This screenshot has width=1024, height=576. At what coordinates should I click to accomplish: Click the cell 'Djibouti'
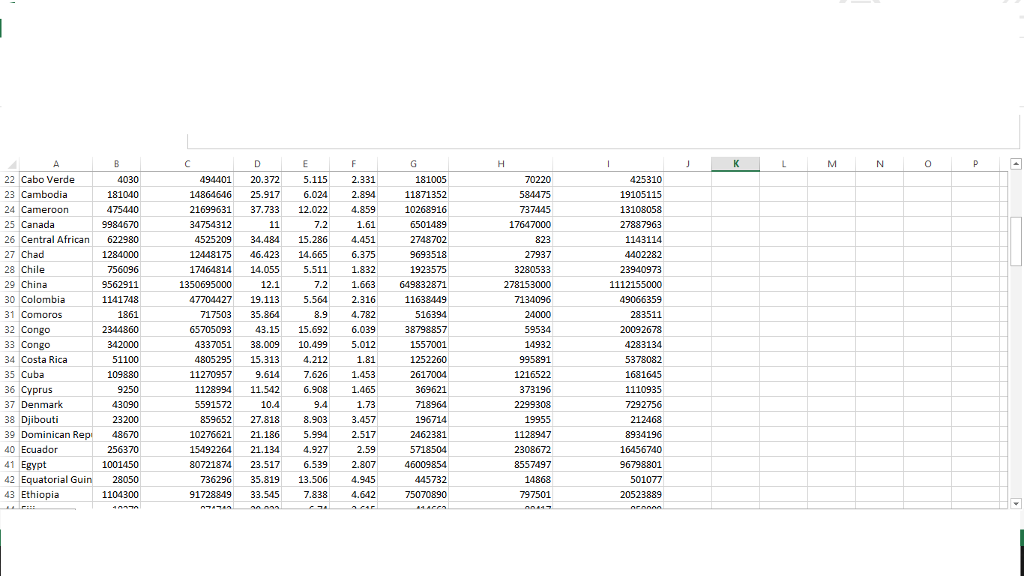56,420
